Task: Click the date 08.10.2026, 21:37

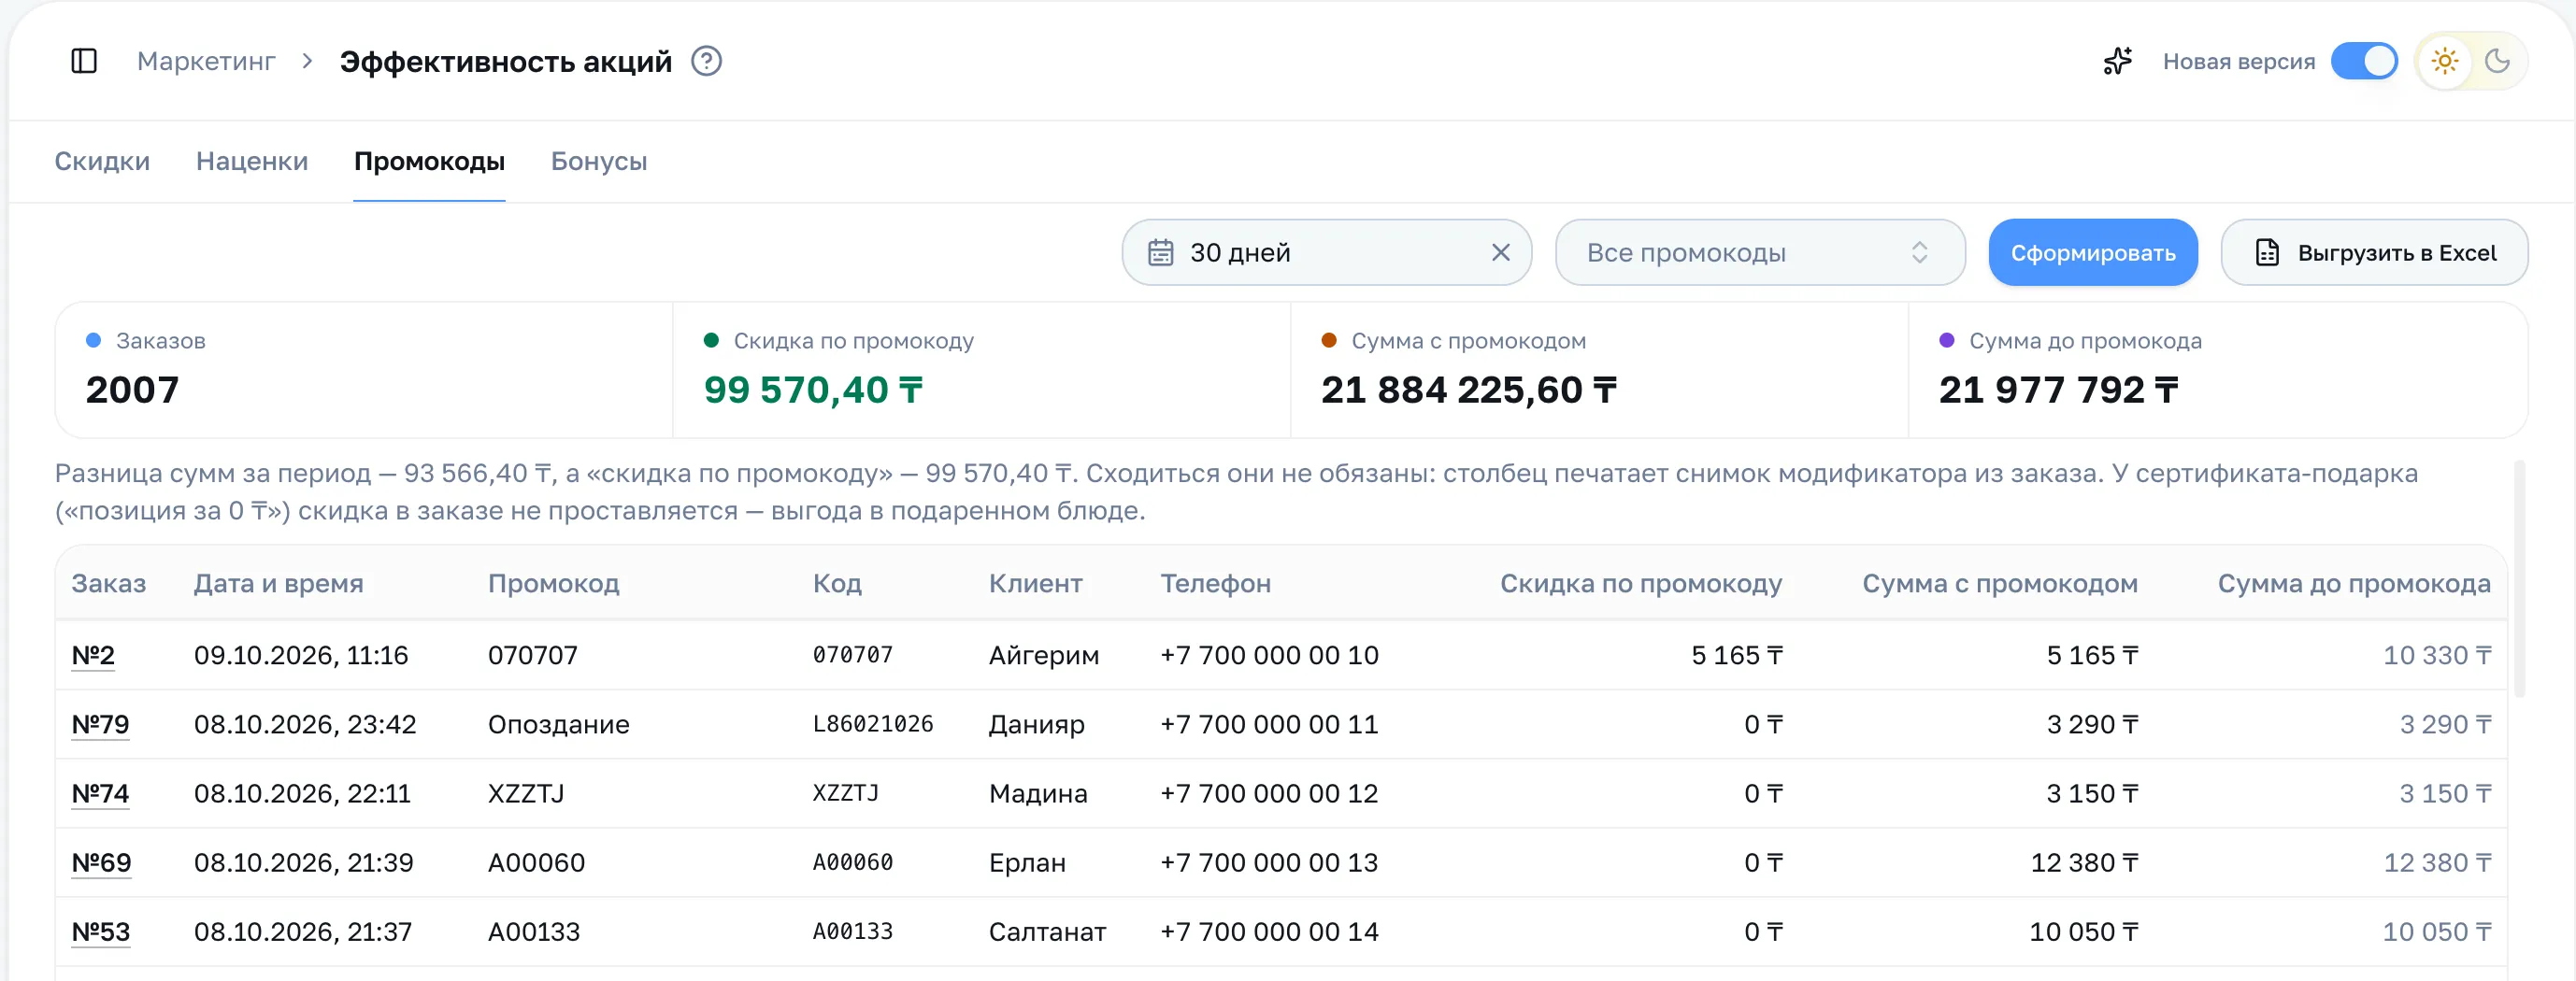Action: pos(302,931)
